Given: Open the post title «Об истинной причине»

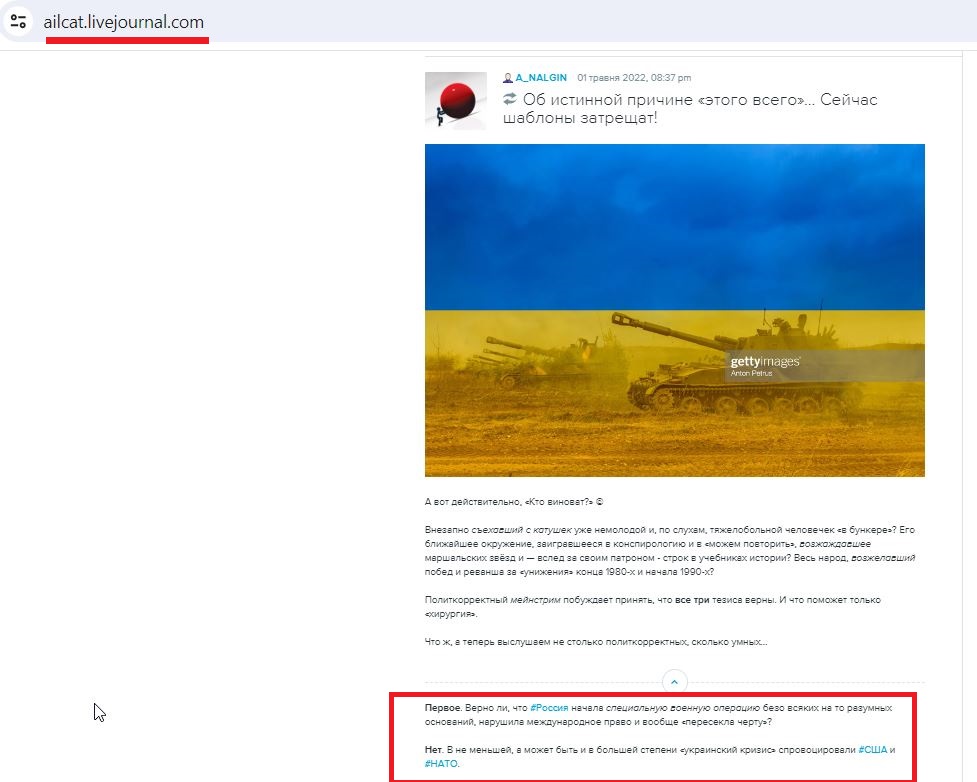Looking at the screenshot, I should [690, 108].
